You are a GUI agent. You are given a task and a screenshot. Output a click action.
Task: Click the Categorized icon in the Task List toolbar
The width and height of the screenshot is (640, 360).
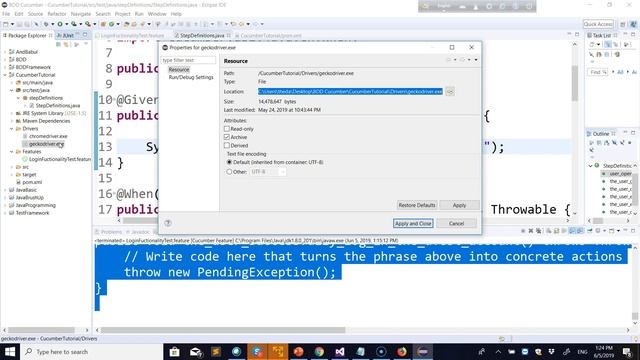(608, 44)
